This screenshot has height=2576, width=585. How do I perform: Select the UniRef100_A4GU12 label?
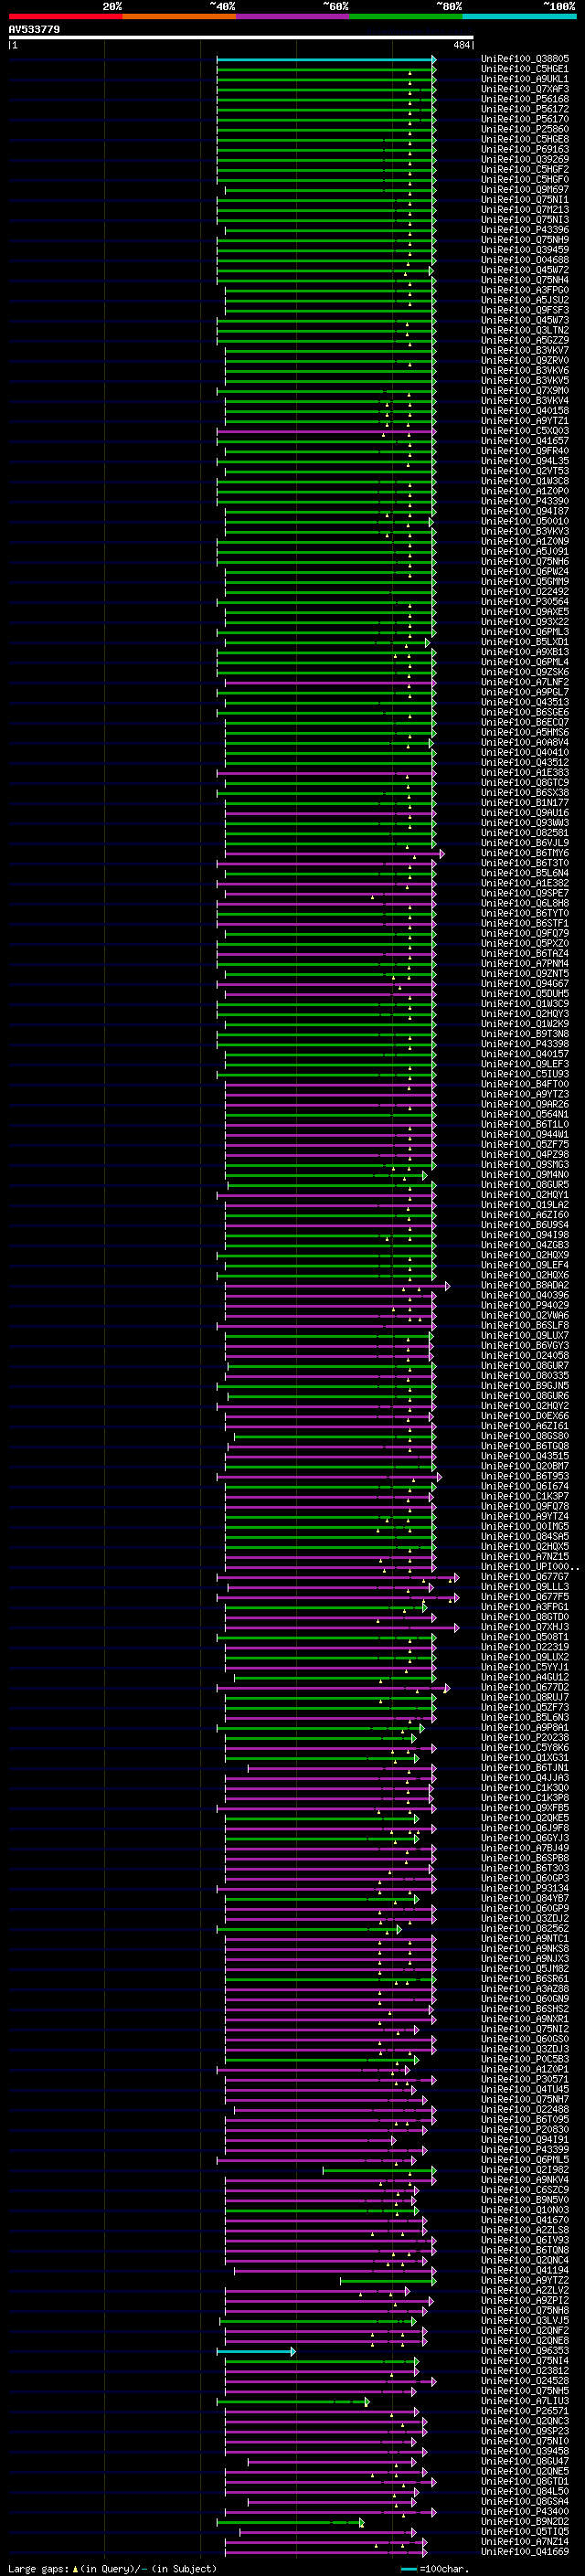pos(525,1677)
